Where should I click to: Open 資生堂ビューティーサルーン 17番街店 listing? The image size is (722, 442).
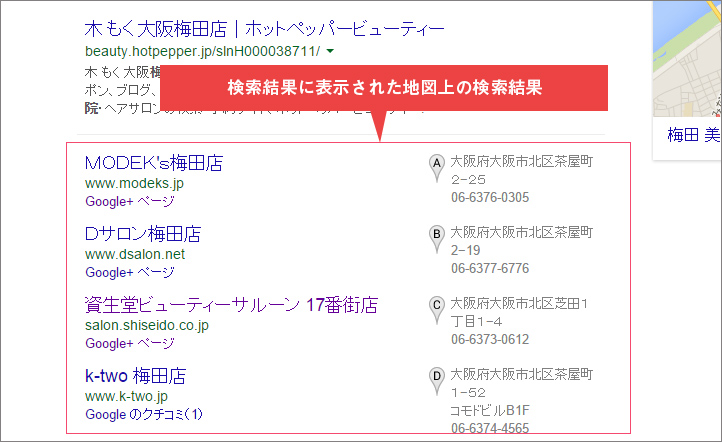coord(231,305)
